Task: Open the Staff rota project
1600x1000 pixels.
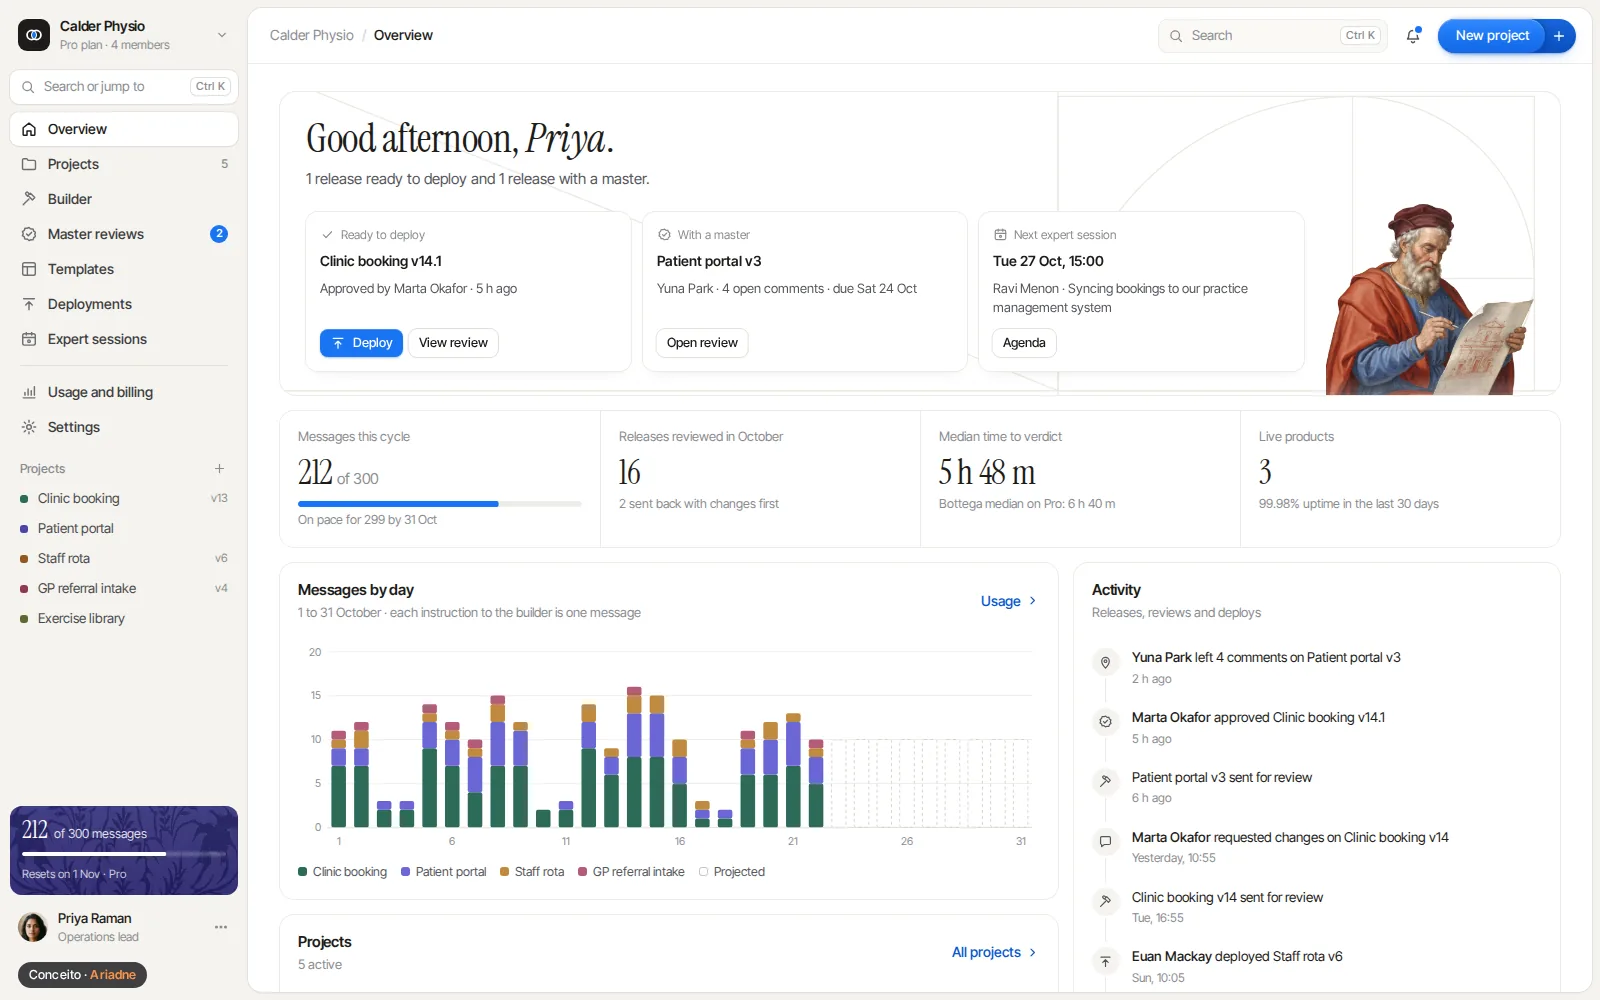Action: (x=124, y=558)
